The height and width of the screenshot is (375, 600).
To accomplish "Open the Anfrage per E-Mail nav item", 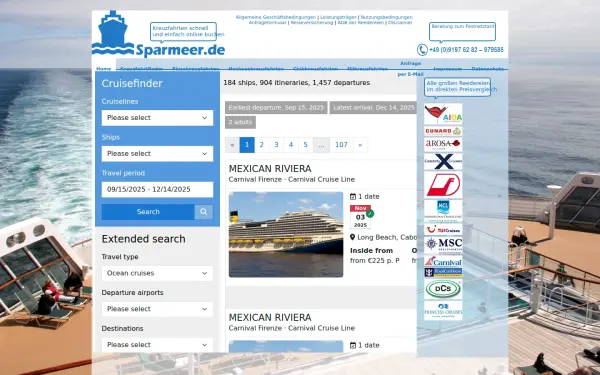I will click(411, 68).
